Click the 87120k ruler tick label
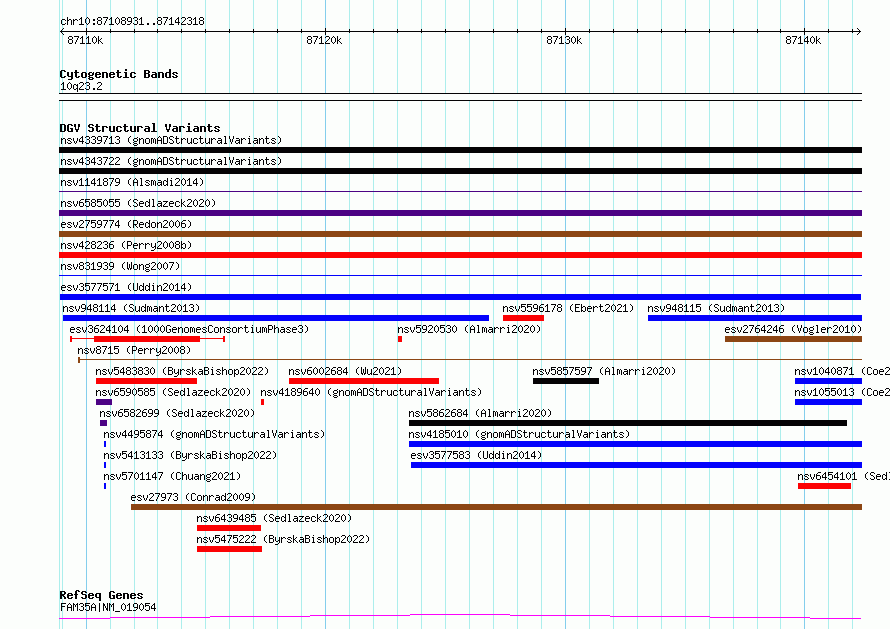 coord(324,40)
